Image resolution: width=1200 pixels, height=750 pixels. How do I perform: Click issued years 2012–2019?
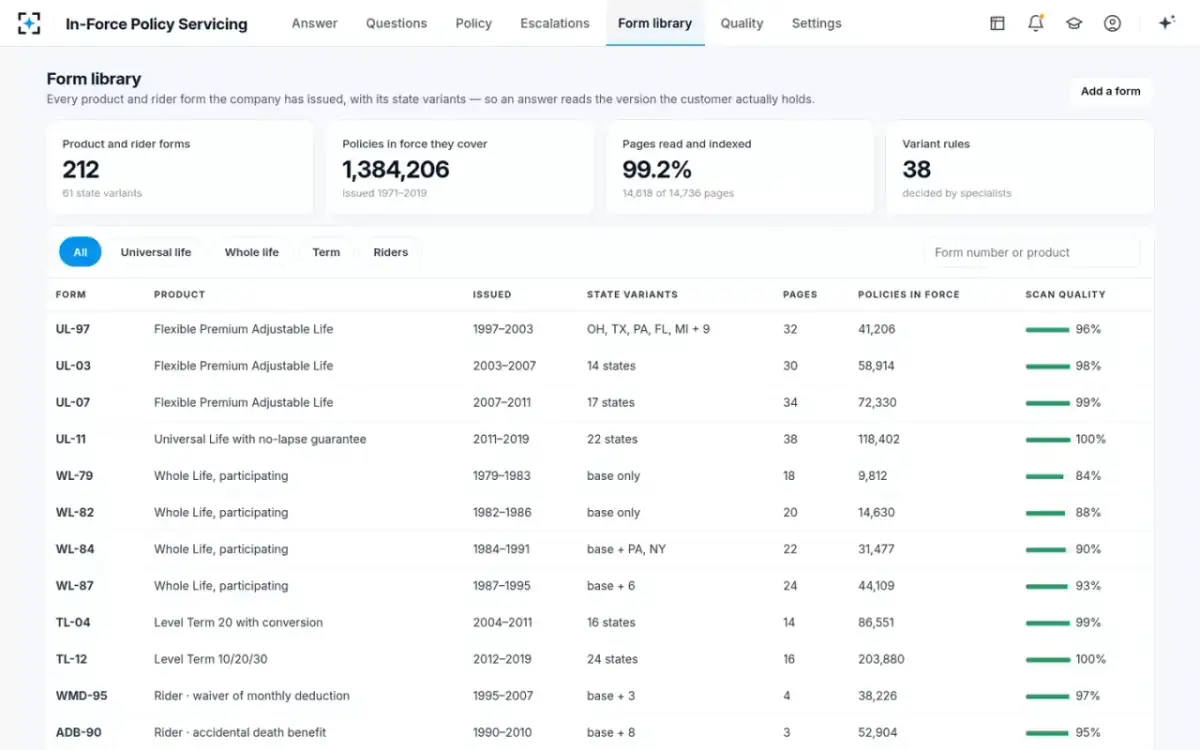click(504, 659)
